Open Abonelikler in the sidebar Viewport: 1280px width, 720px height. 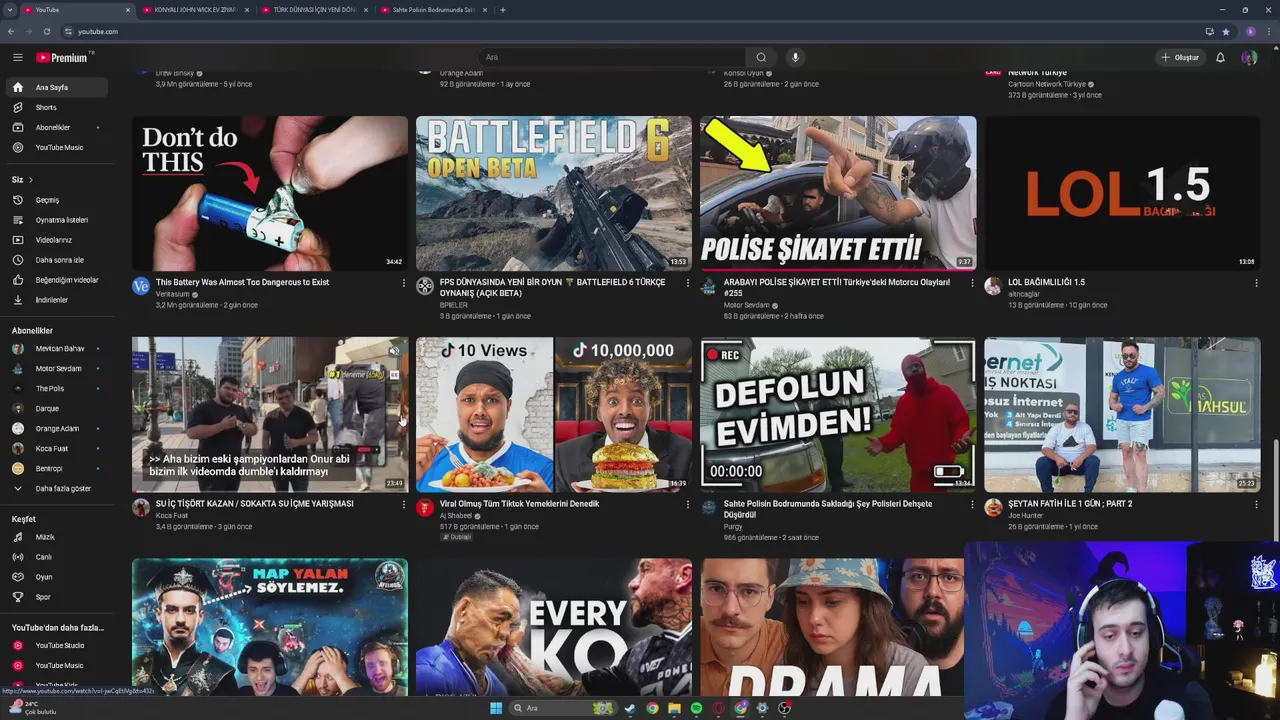click(55, 127)
